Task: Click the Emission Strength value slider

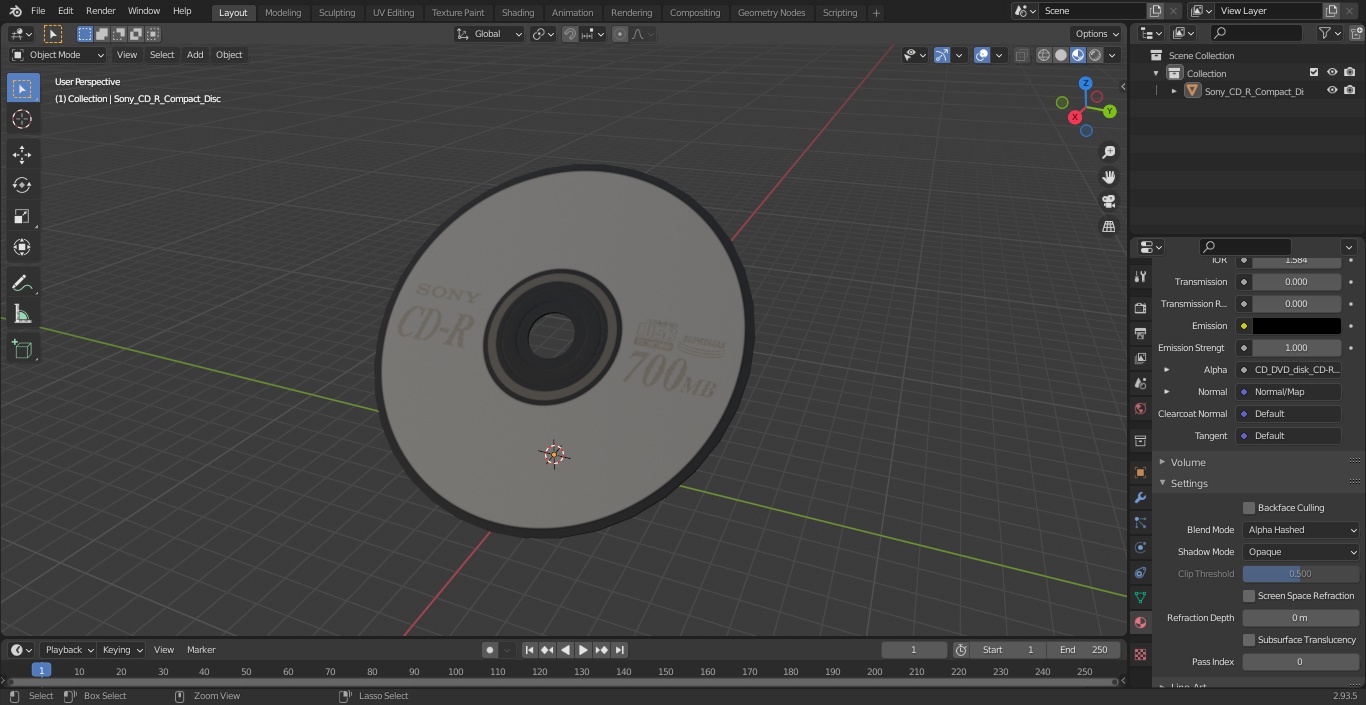Action: [x=1296, y=348]
